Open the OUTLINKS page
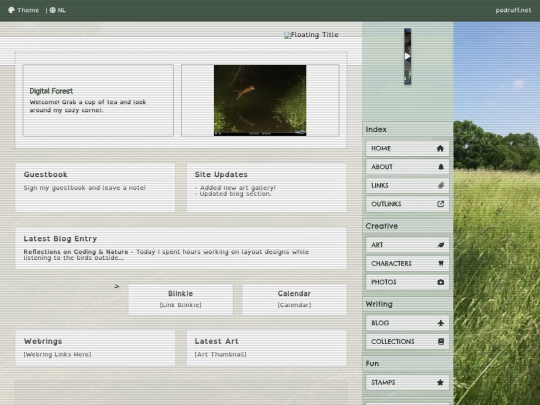540x405 pixels. (407, 204)
